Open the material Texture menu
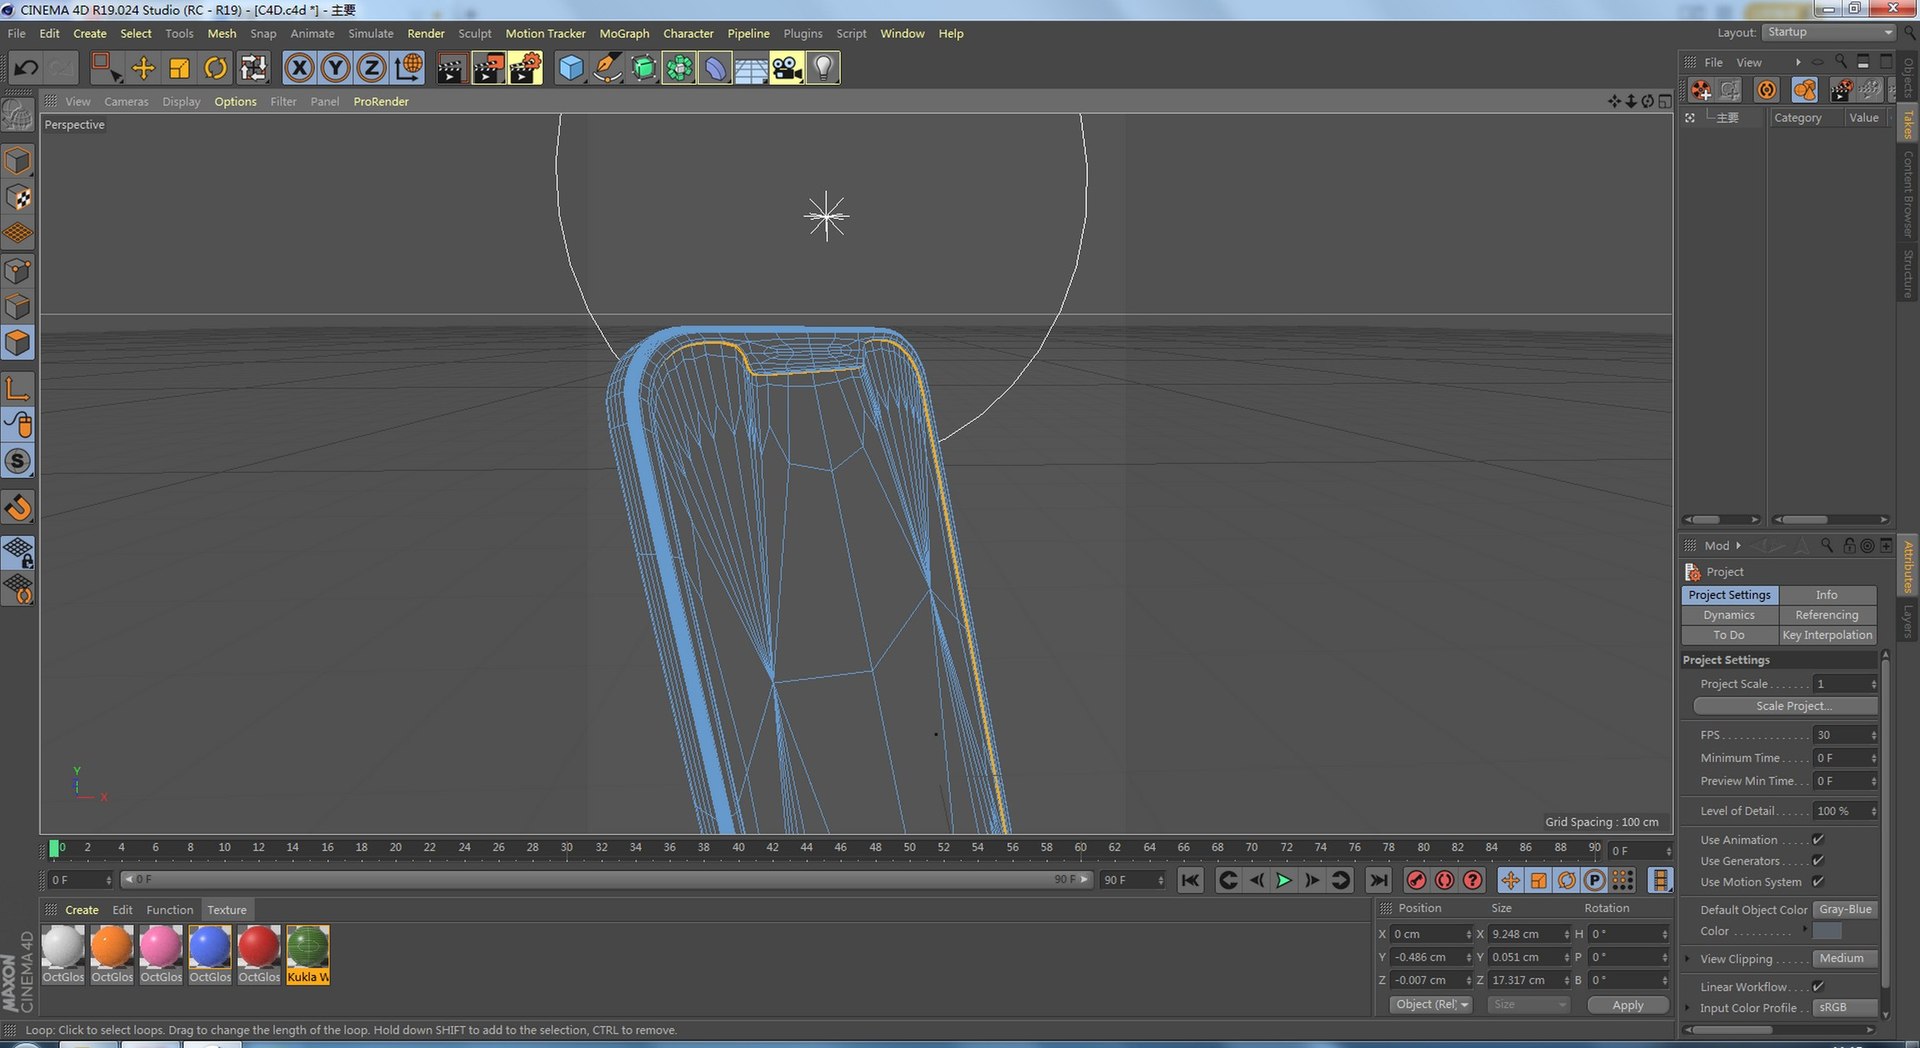Viewport: 1920px width, 1048px height. click(227, 910)
